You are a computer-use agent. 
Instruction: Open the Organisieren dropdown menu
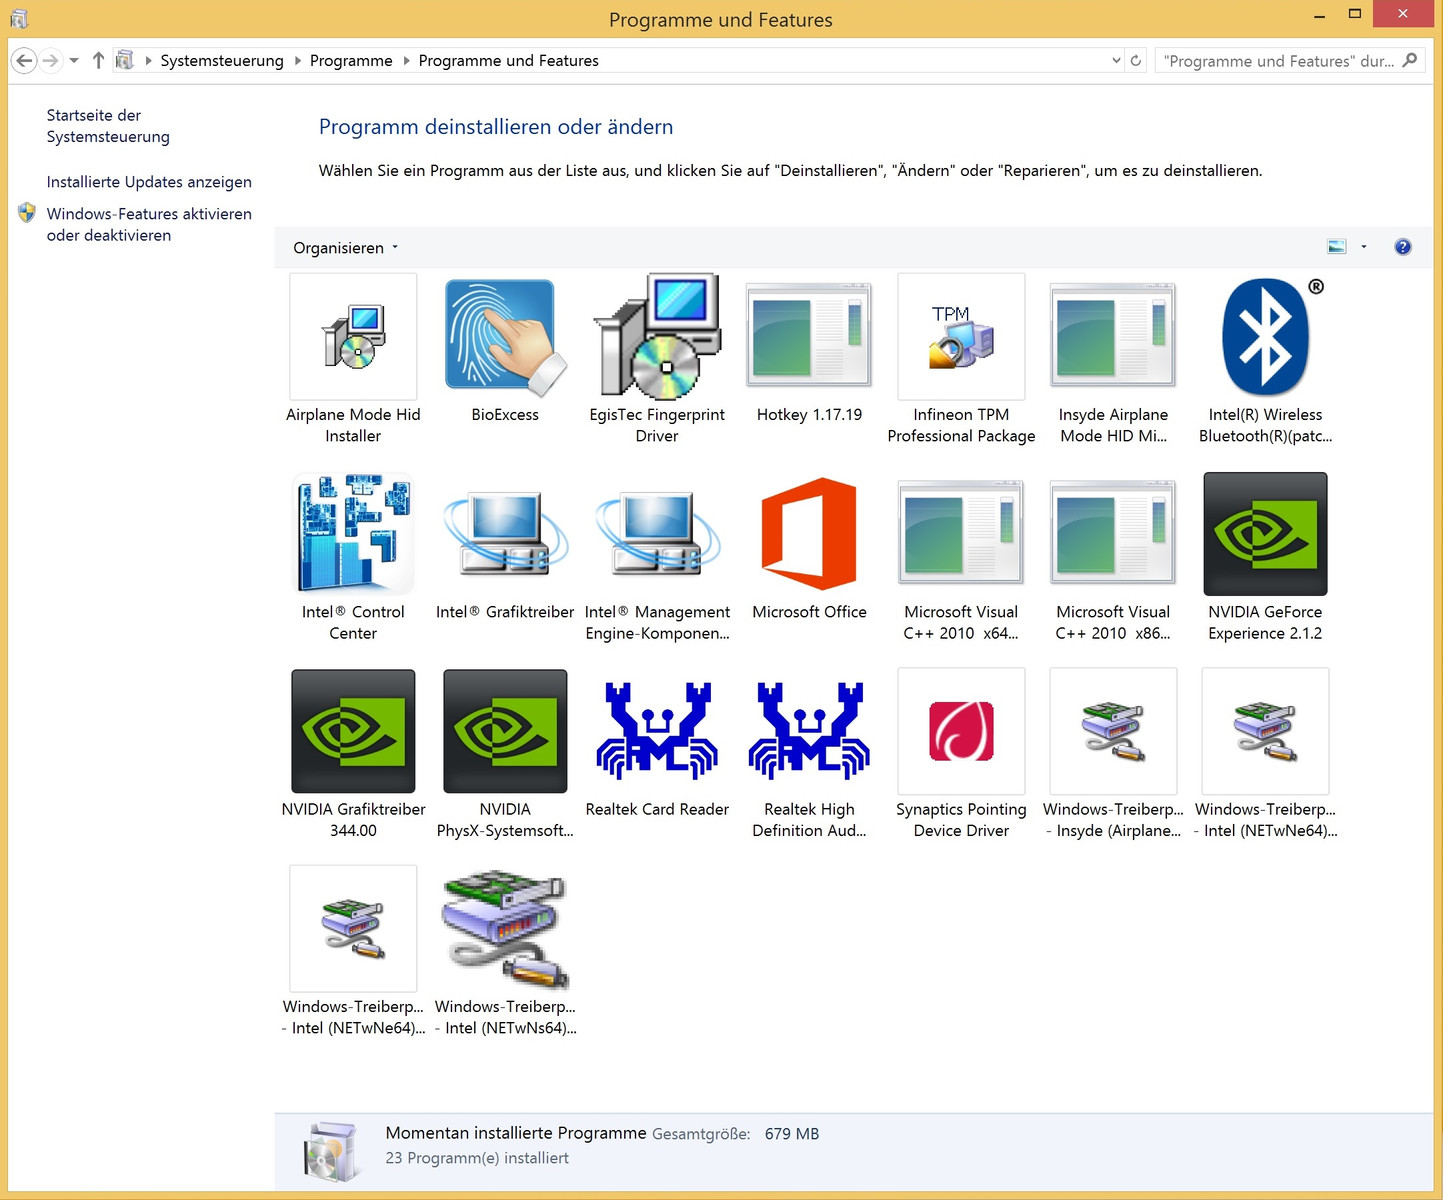click(346, 248)
